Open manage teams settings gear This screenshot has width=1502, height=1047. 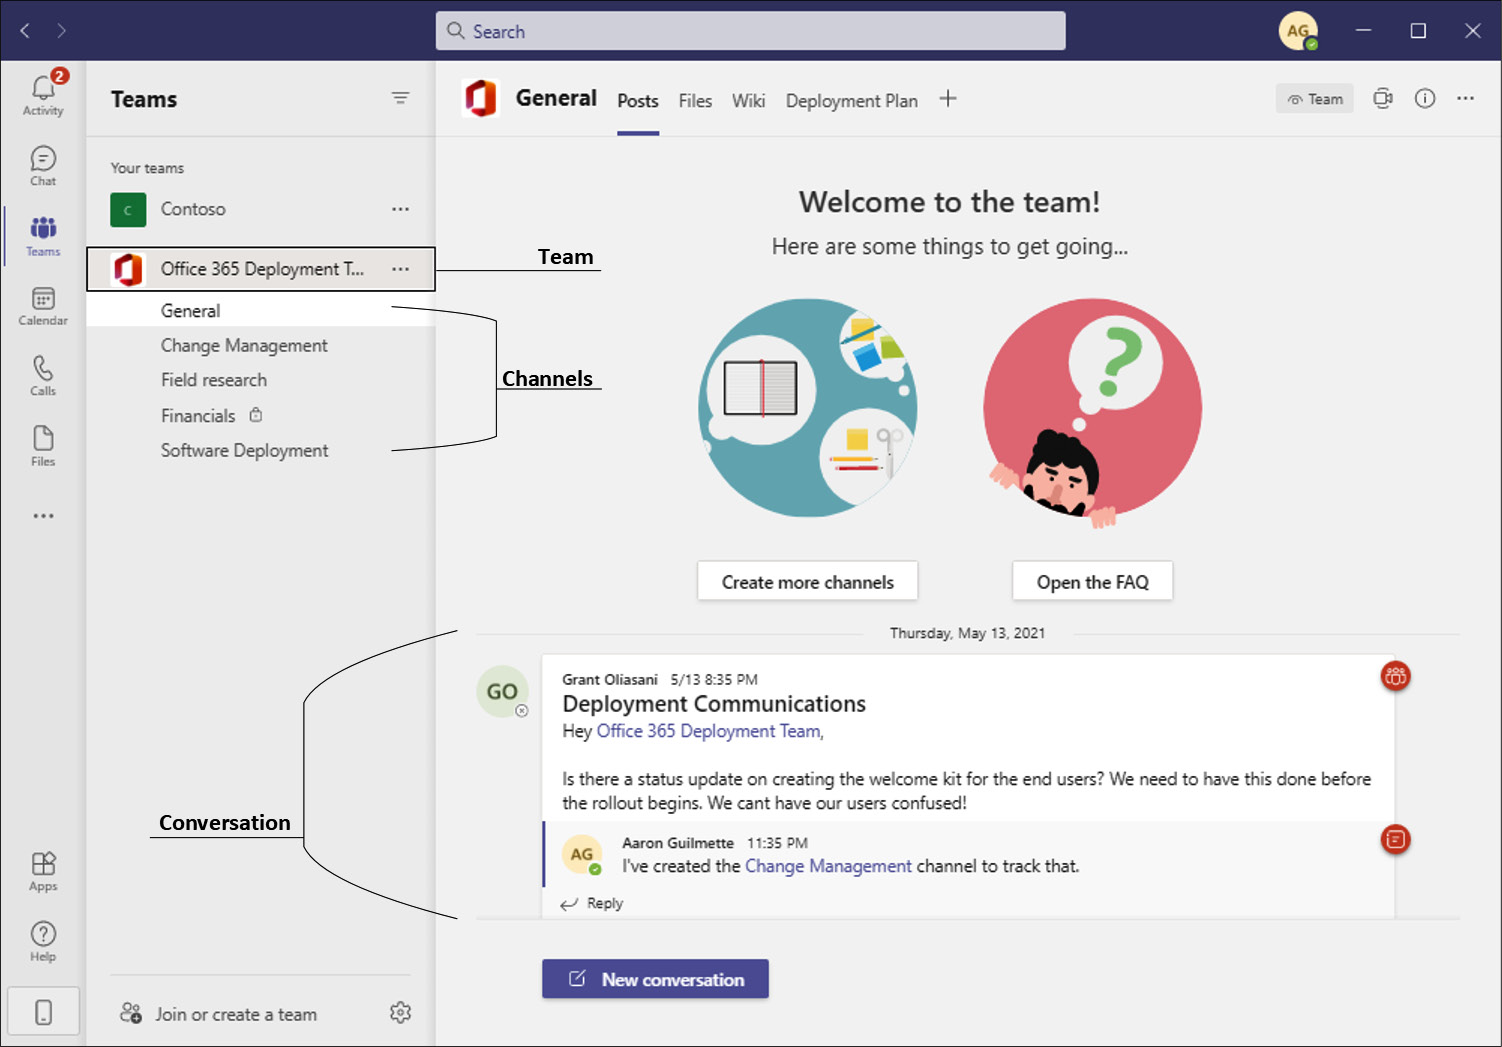[x=400, y=1012]
